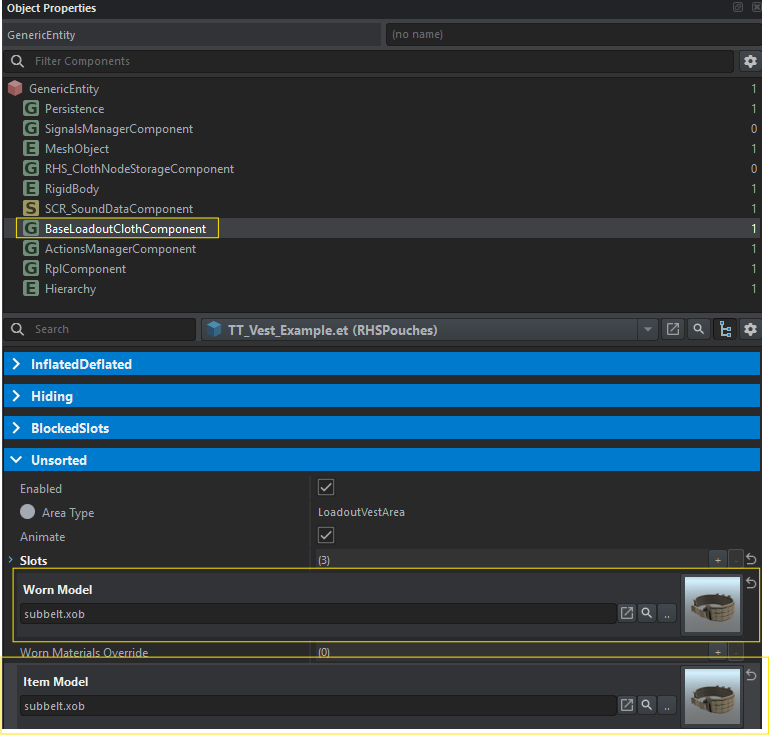Browse for Worn Model with '..' button

(667, 613)
